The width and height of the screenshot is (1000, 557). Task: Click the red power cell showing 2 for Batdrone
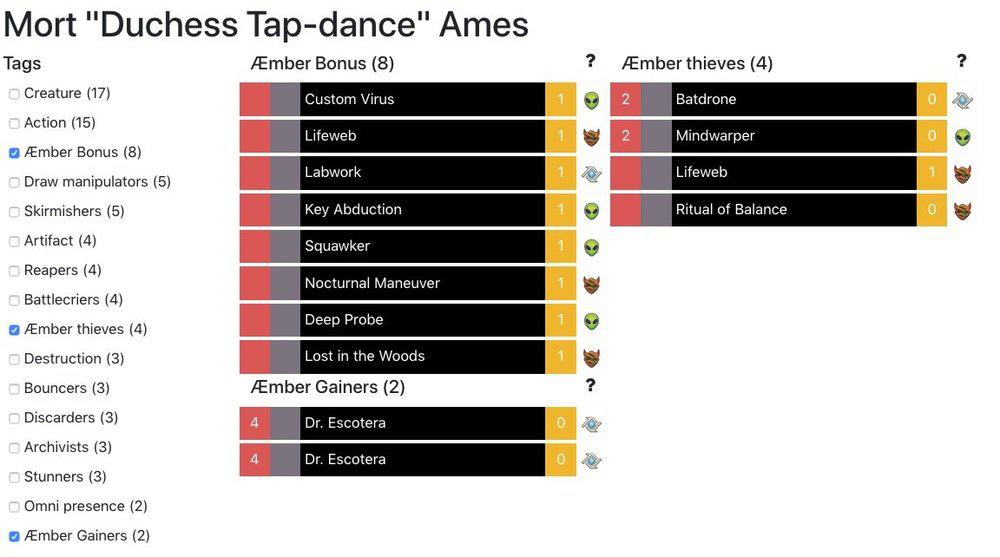[625, 100]
